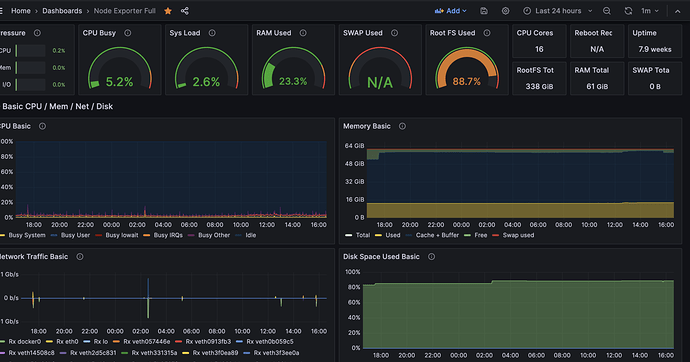Click the Disk Space Used Basic panel title
The height and width of the screenshot is (362, 690).
pyautogui.click(x=381, y=257)
